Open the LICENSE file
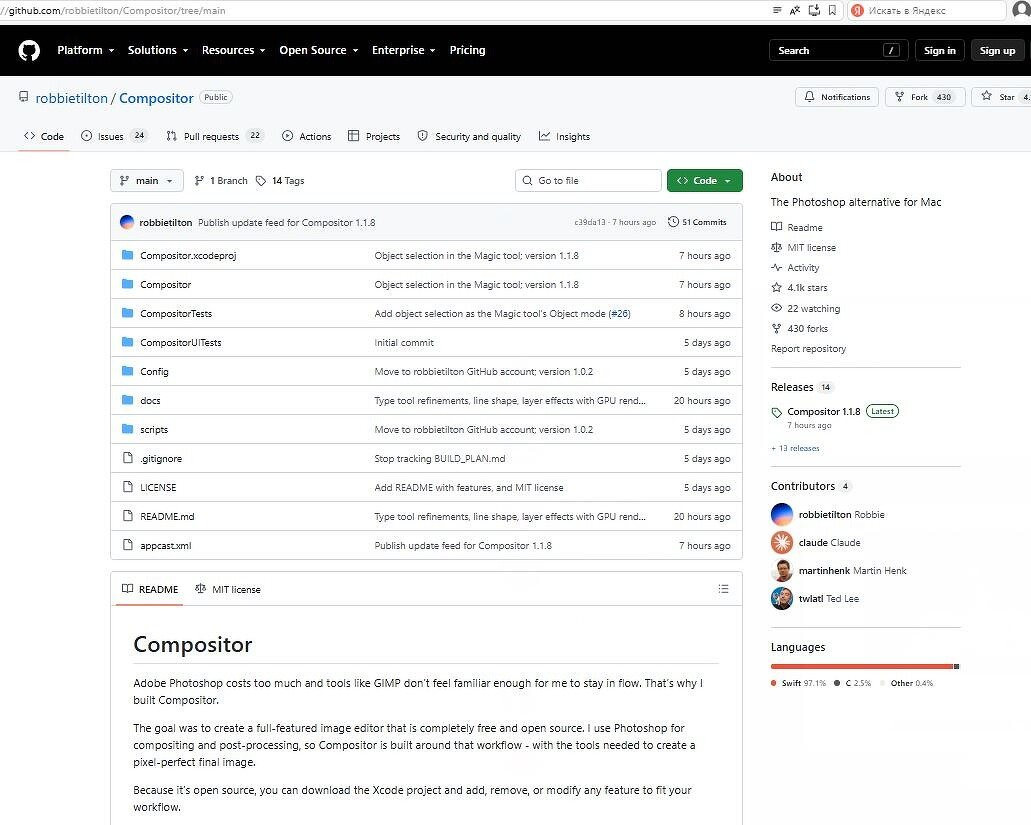Viewport: 1031px width, 825px height. pos(158,487)
